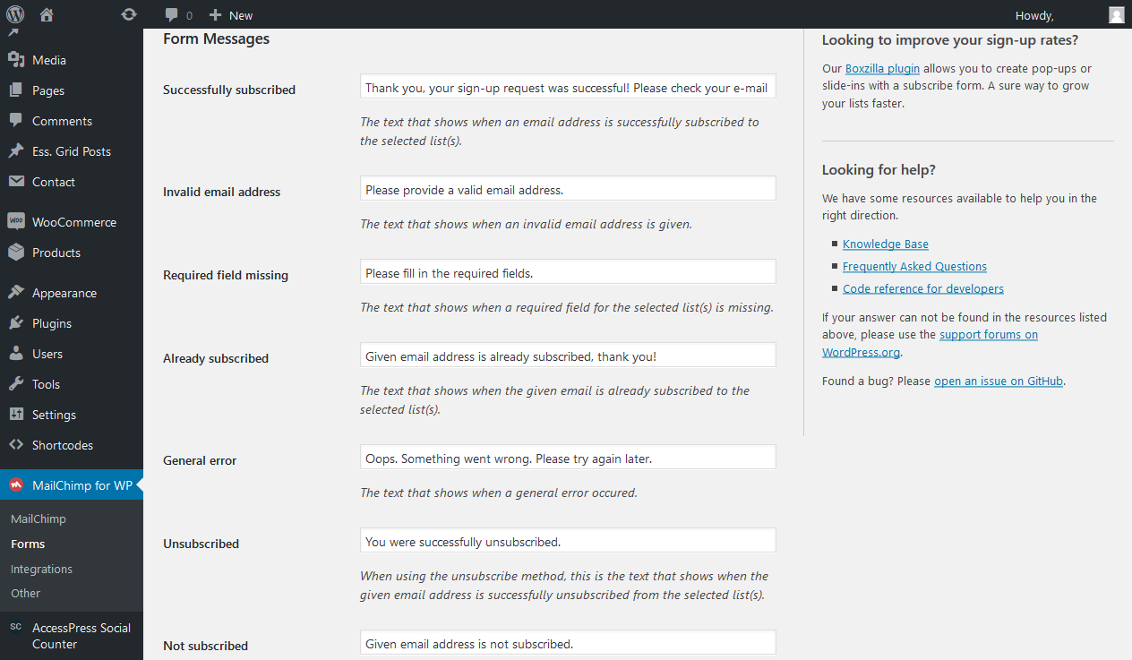The image size is (1132, 660).
Task: Open Frequently Asked Questions link
Action: click(x=914, y=266)
